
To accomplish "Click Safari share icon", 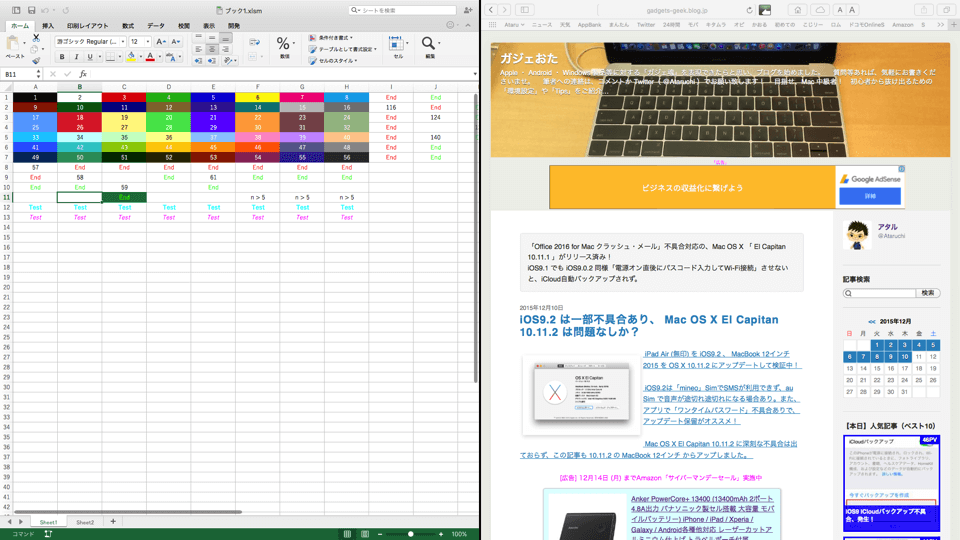I will 924,10.
